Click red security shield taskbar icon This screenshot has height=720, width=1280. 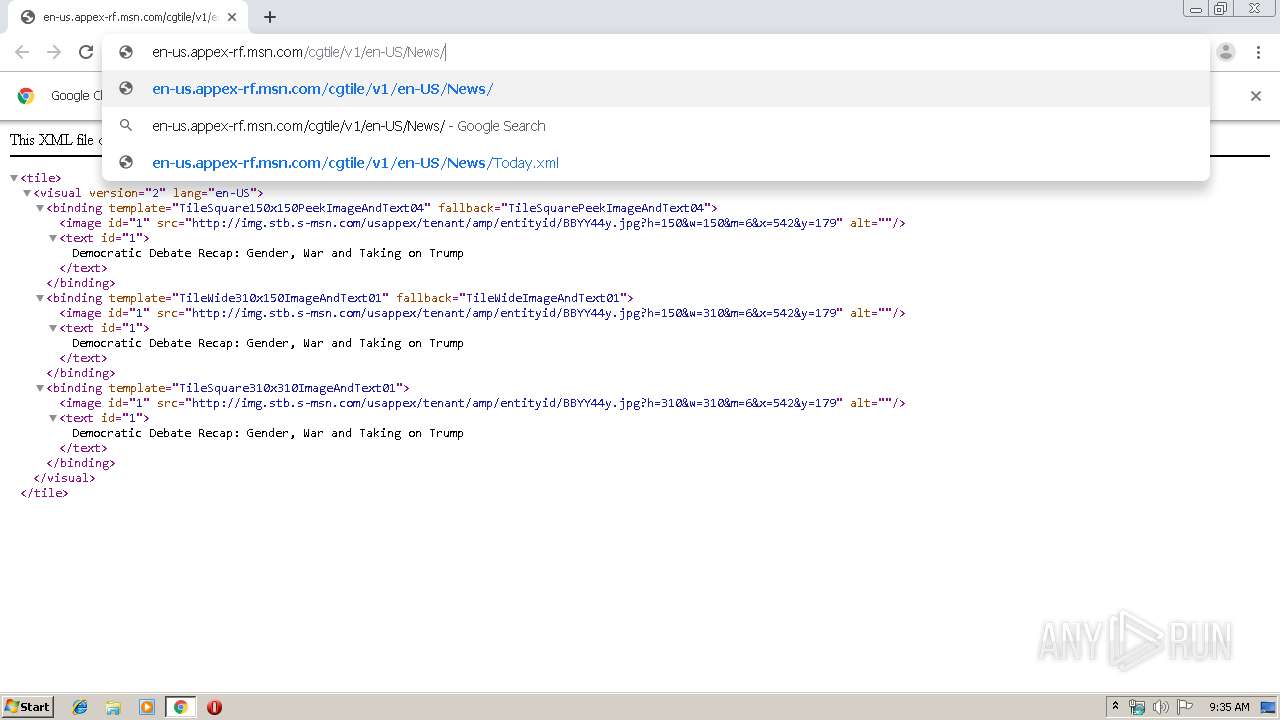[x=214, y=707]
